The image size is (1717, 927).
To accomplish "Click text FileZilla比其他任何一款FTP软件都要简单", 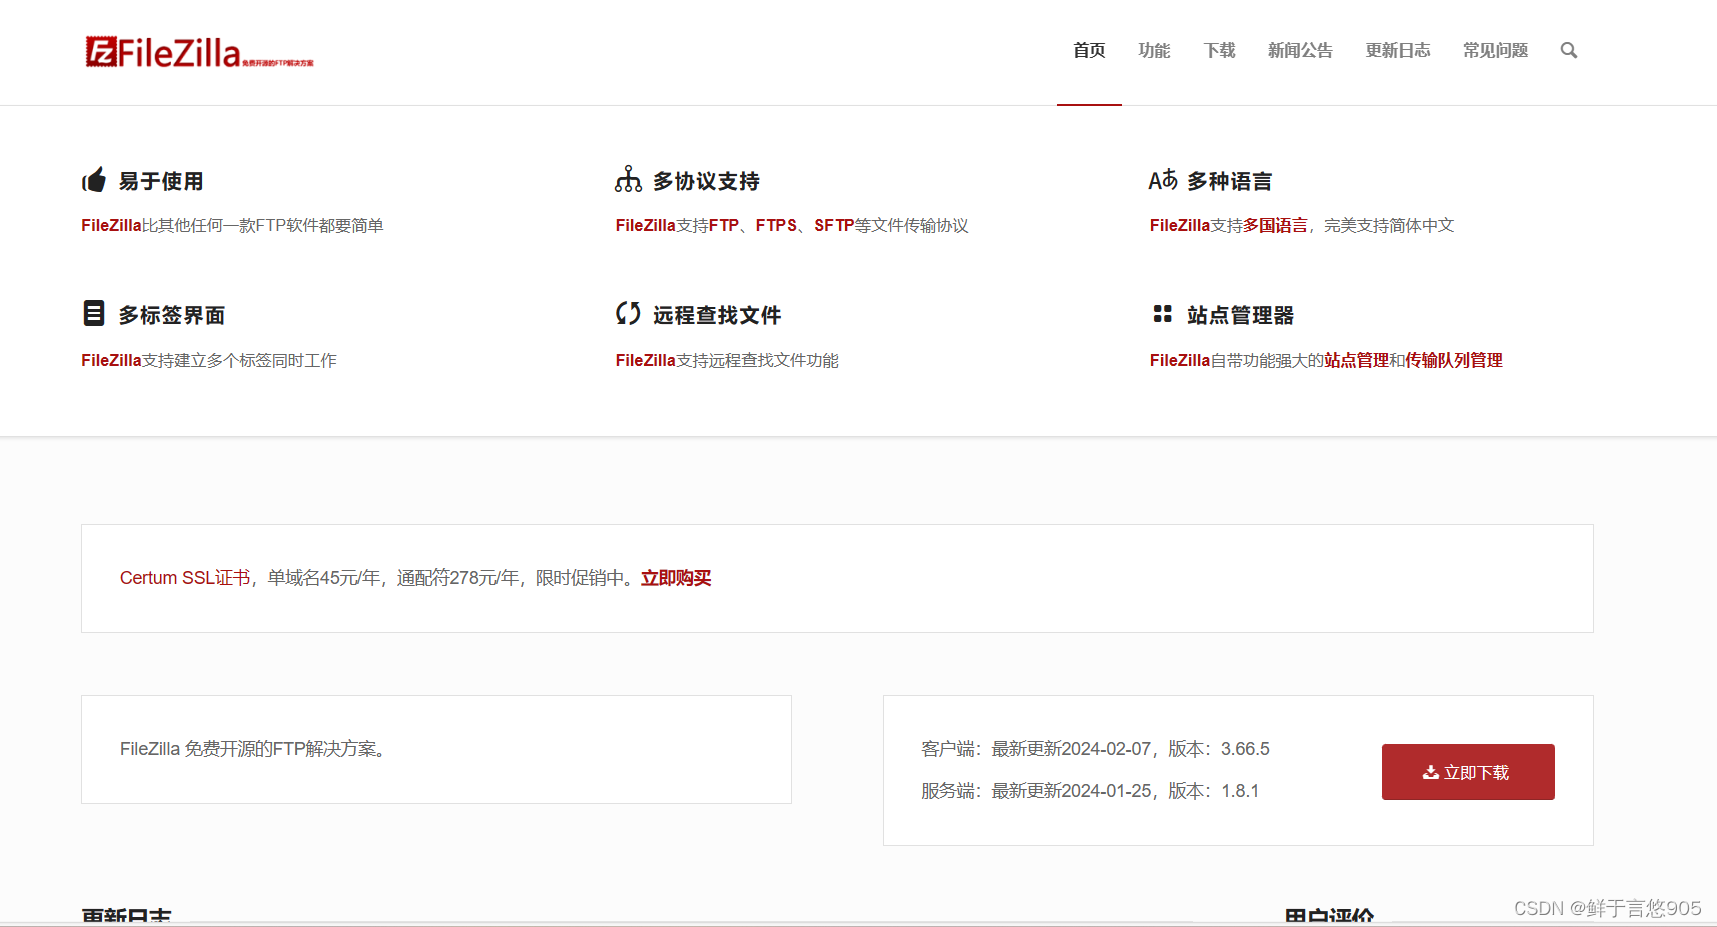I will (232, 226).
